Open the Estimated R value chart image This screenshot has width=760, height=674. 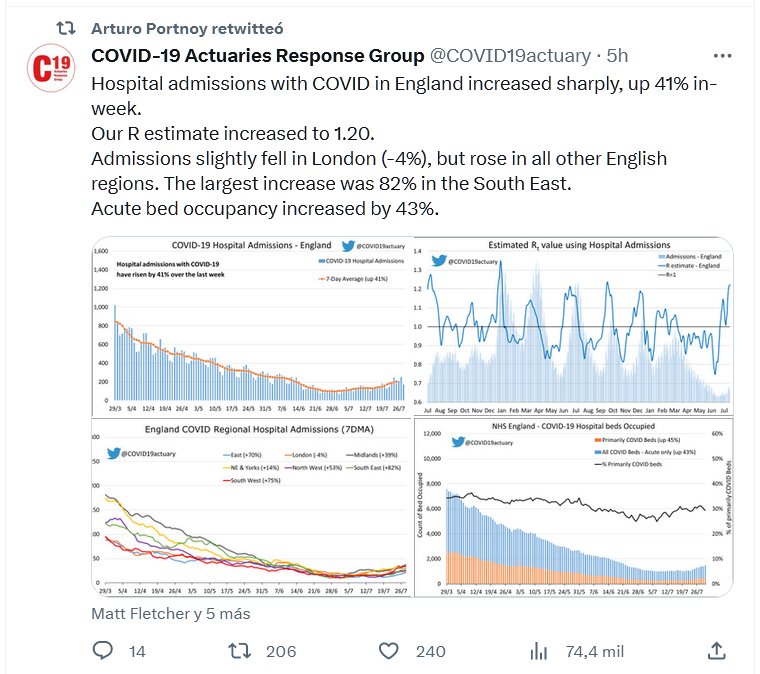[x=573, y=320]
